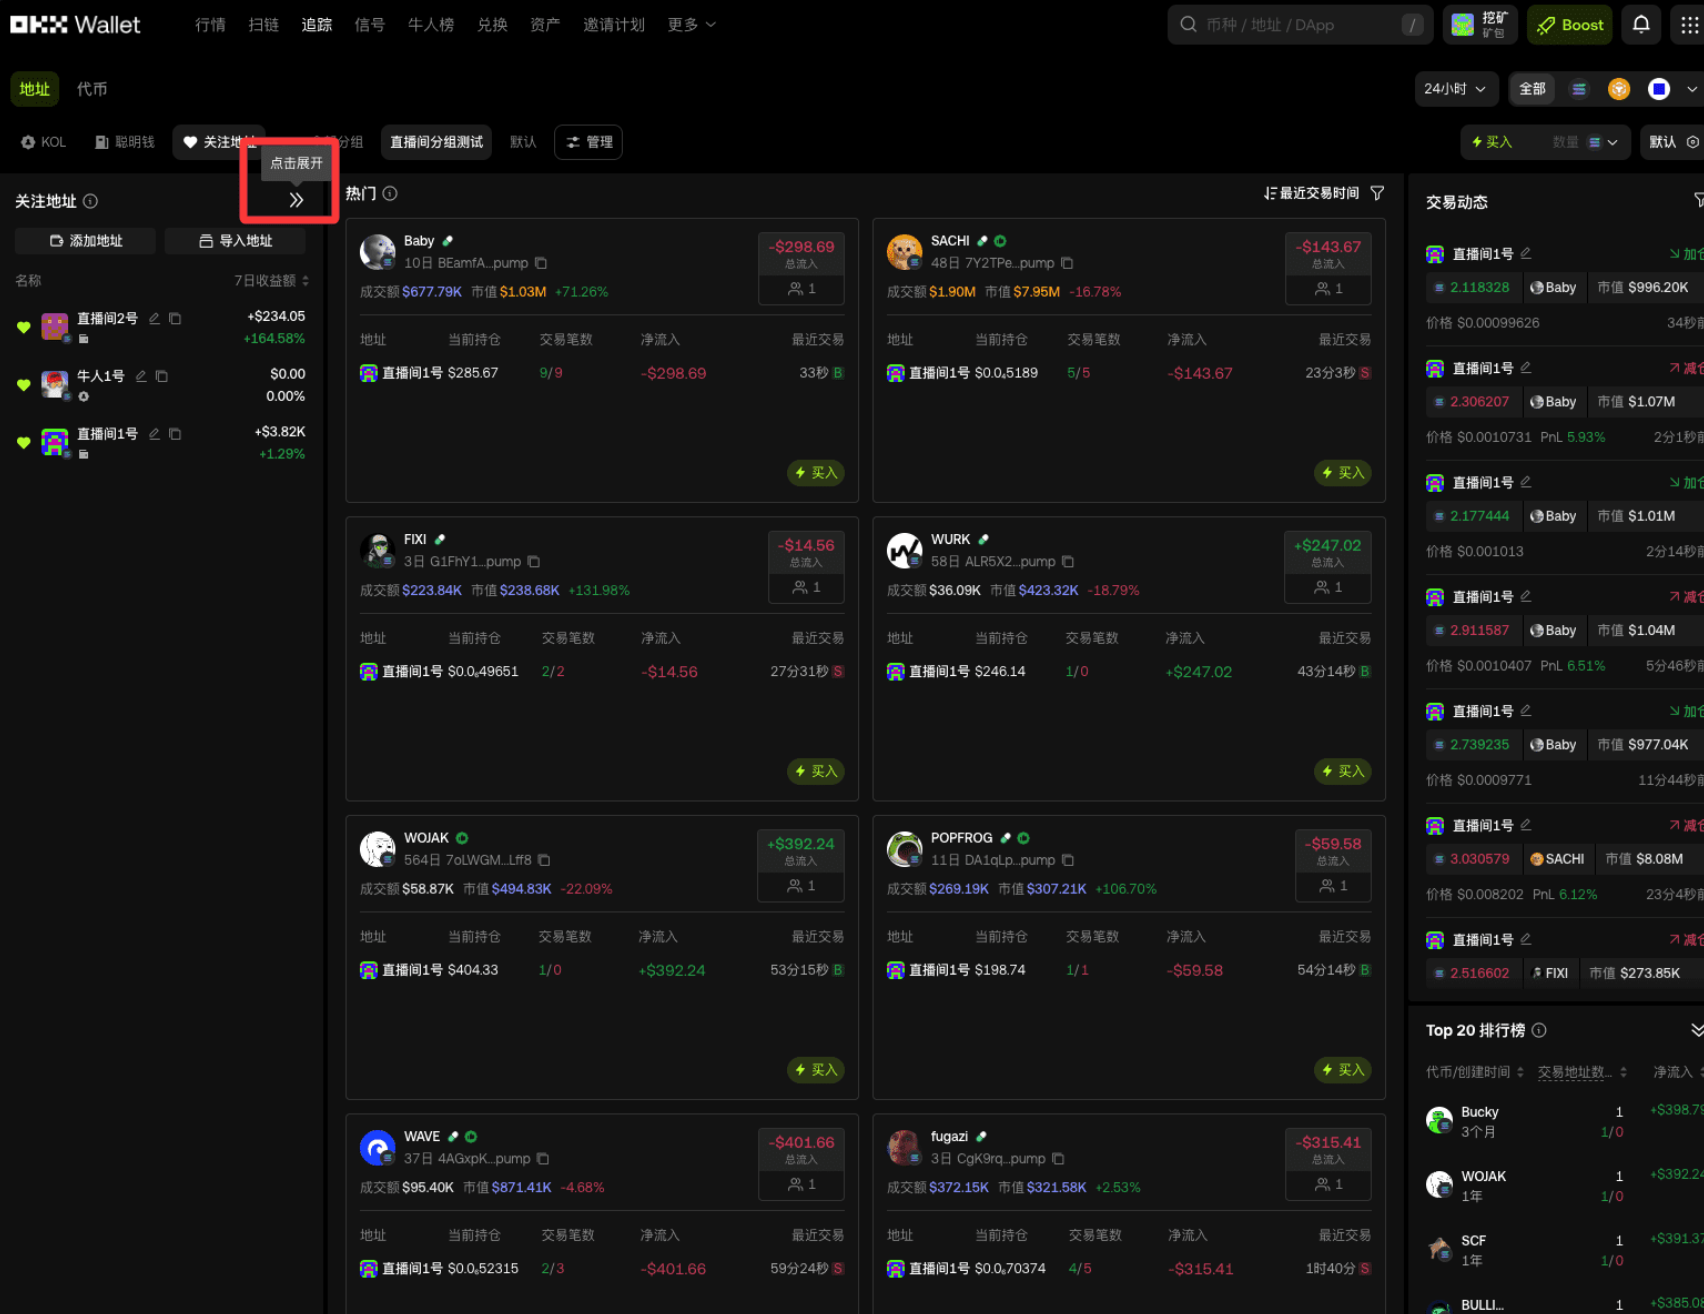
Task: Unfollow 牛人1号 with its heart icon
Action: 24,385
